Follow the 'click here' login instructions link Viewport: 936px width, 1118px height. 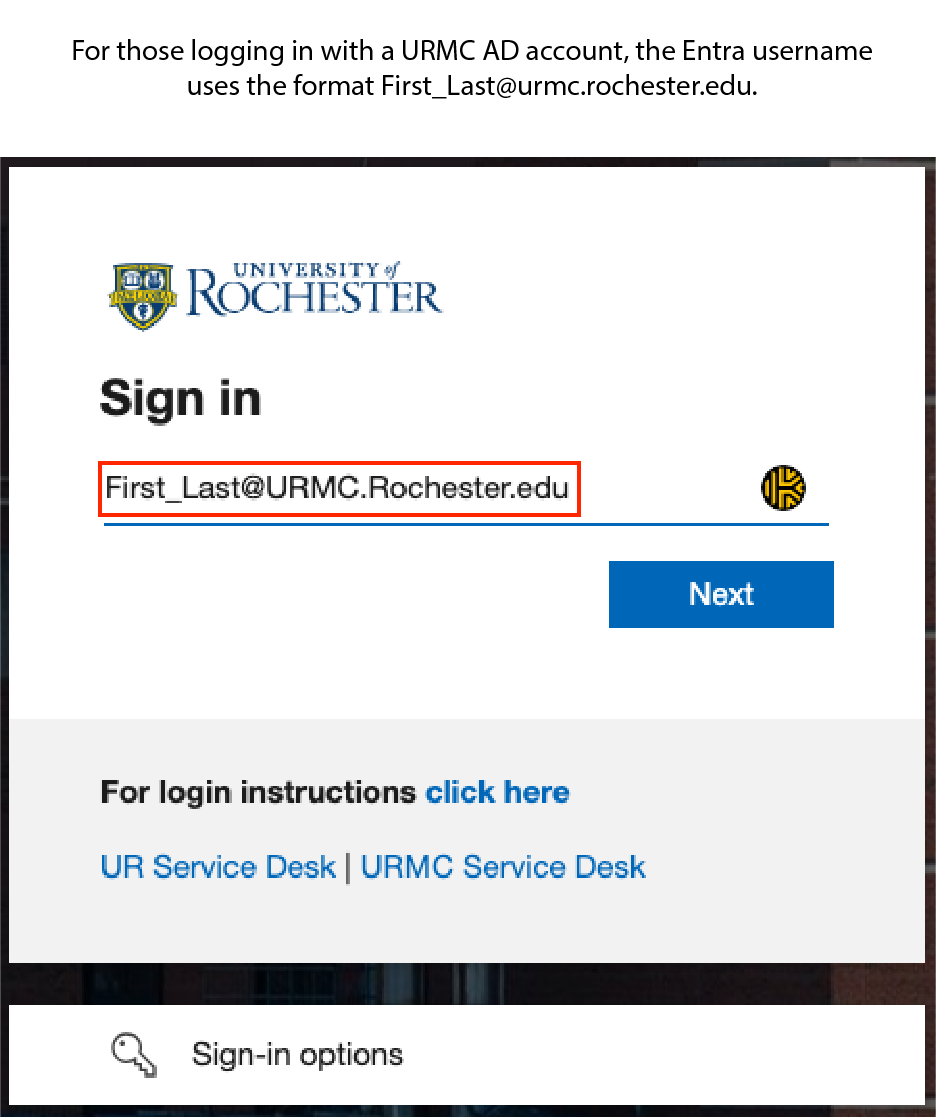pos(498,792)
